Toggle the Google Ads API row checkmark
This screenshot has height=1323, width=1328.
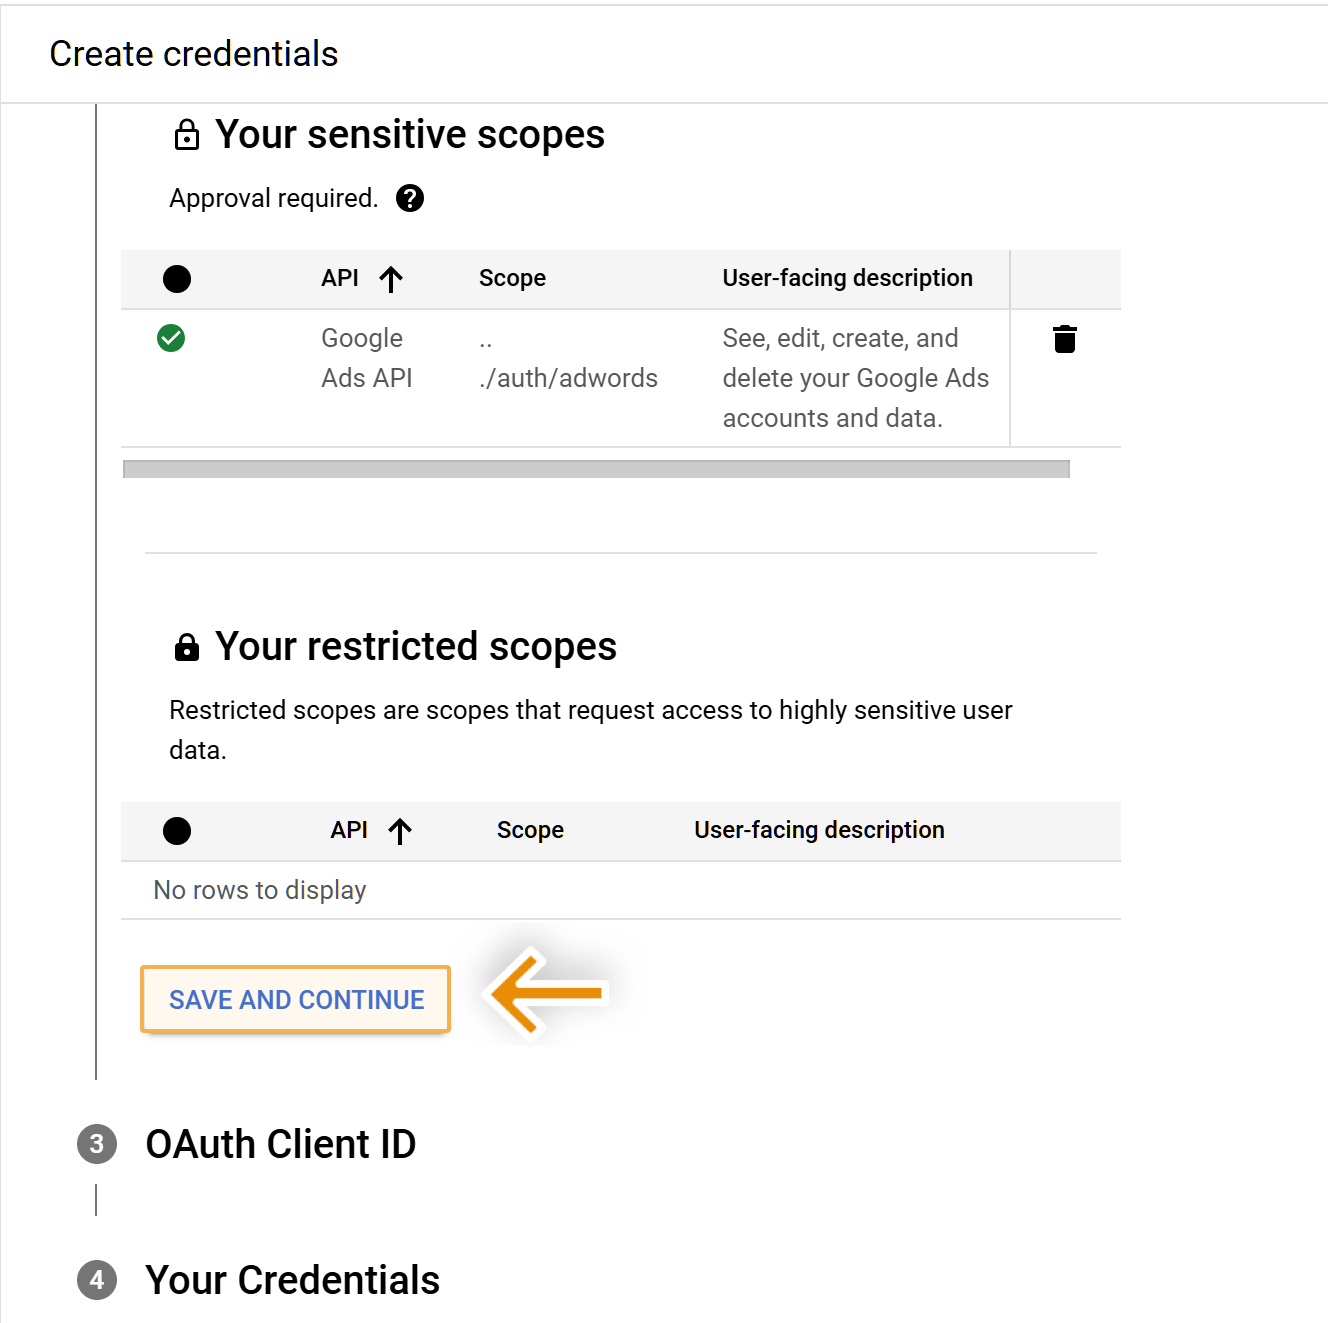click(x=171, y=338)
